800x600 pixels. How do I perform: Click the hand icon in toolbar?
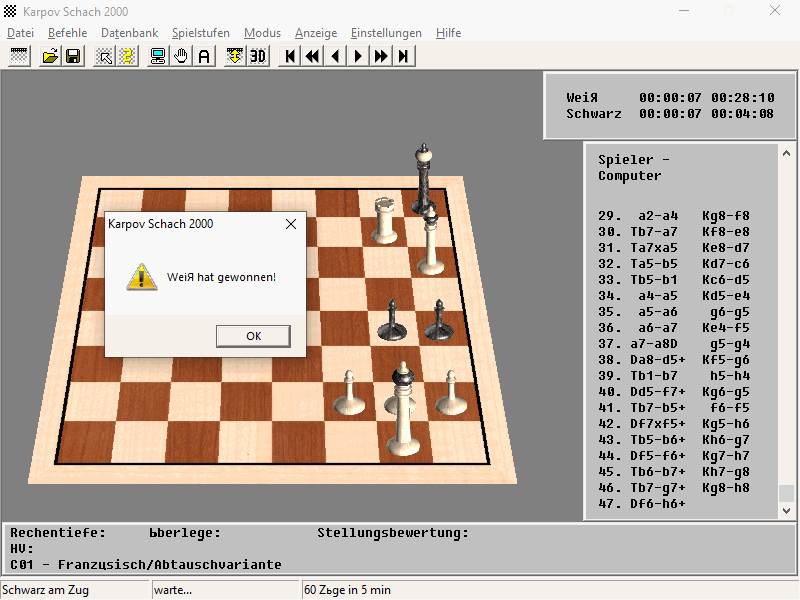pyautogui.click(x=181, y=56)
